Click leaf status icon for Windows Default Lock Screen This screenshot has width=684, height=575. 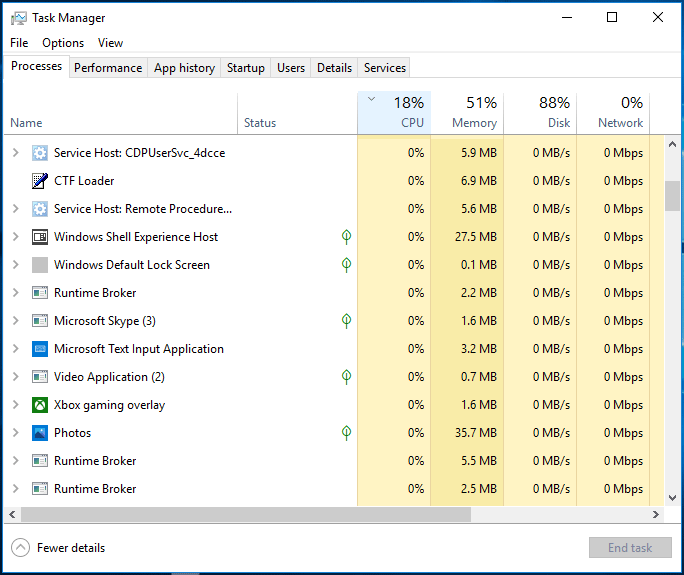346,265
